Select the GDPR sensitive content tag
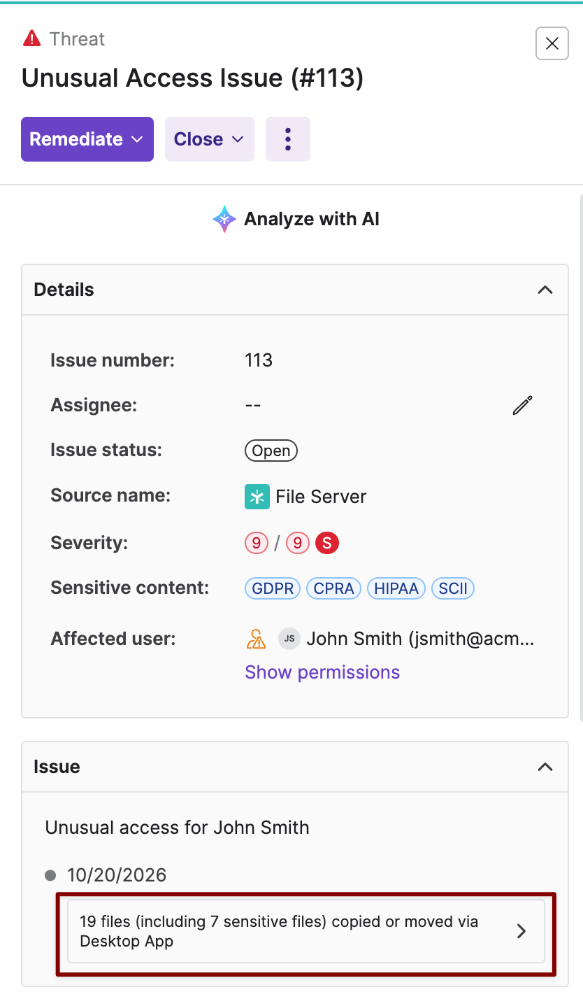Screen dimensions: 583x999 [x=273, y=588]
